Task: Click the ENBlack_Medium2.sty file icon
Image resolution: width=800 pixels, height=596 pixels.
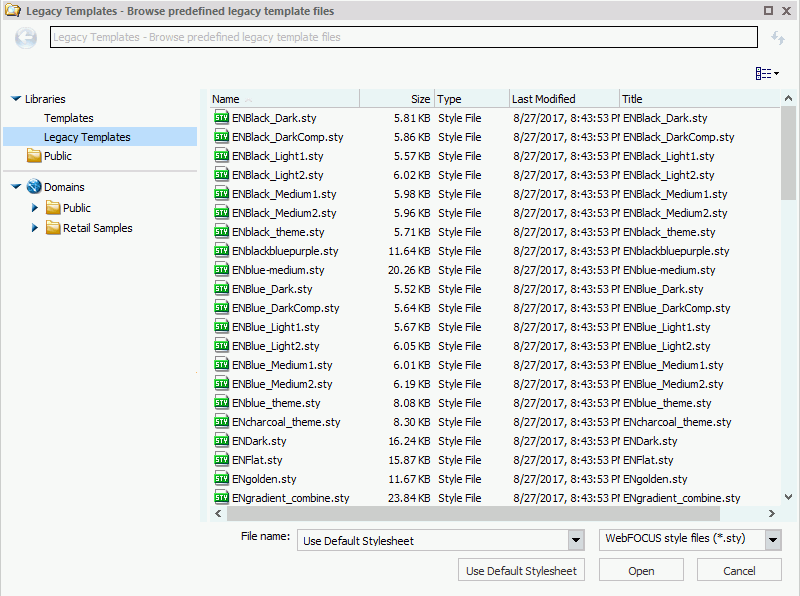Action: (x=221, y=213)
